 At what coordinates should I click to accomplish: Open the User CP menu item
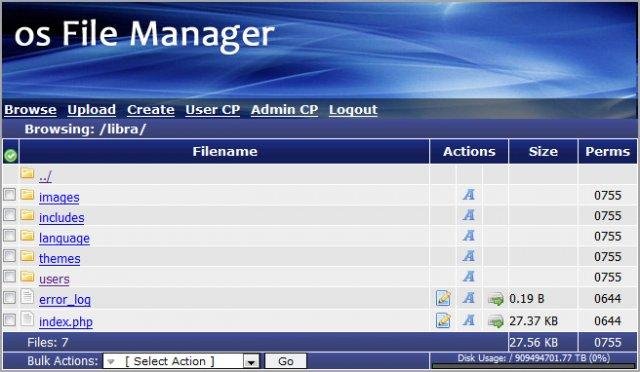[213, 109]
